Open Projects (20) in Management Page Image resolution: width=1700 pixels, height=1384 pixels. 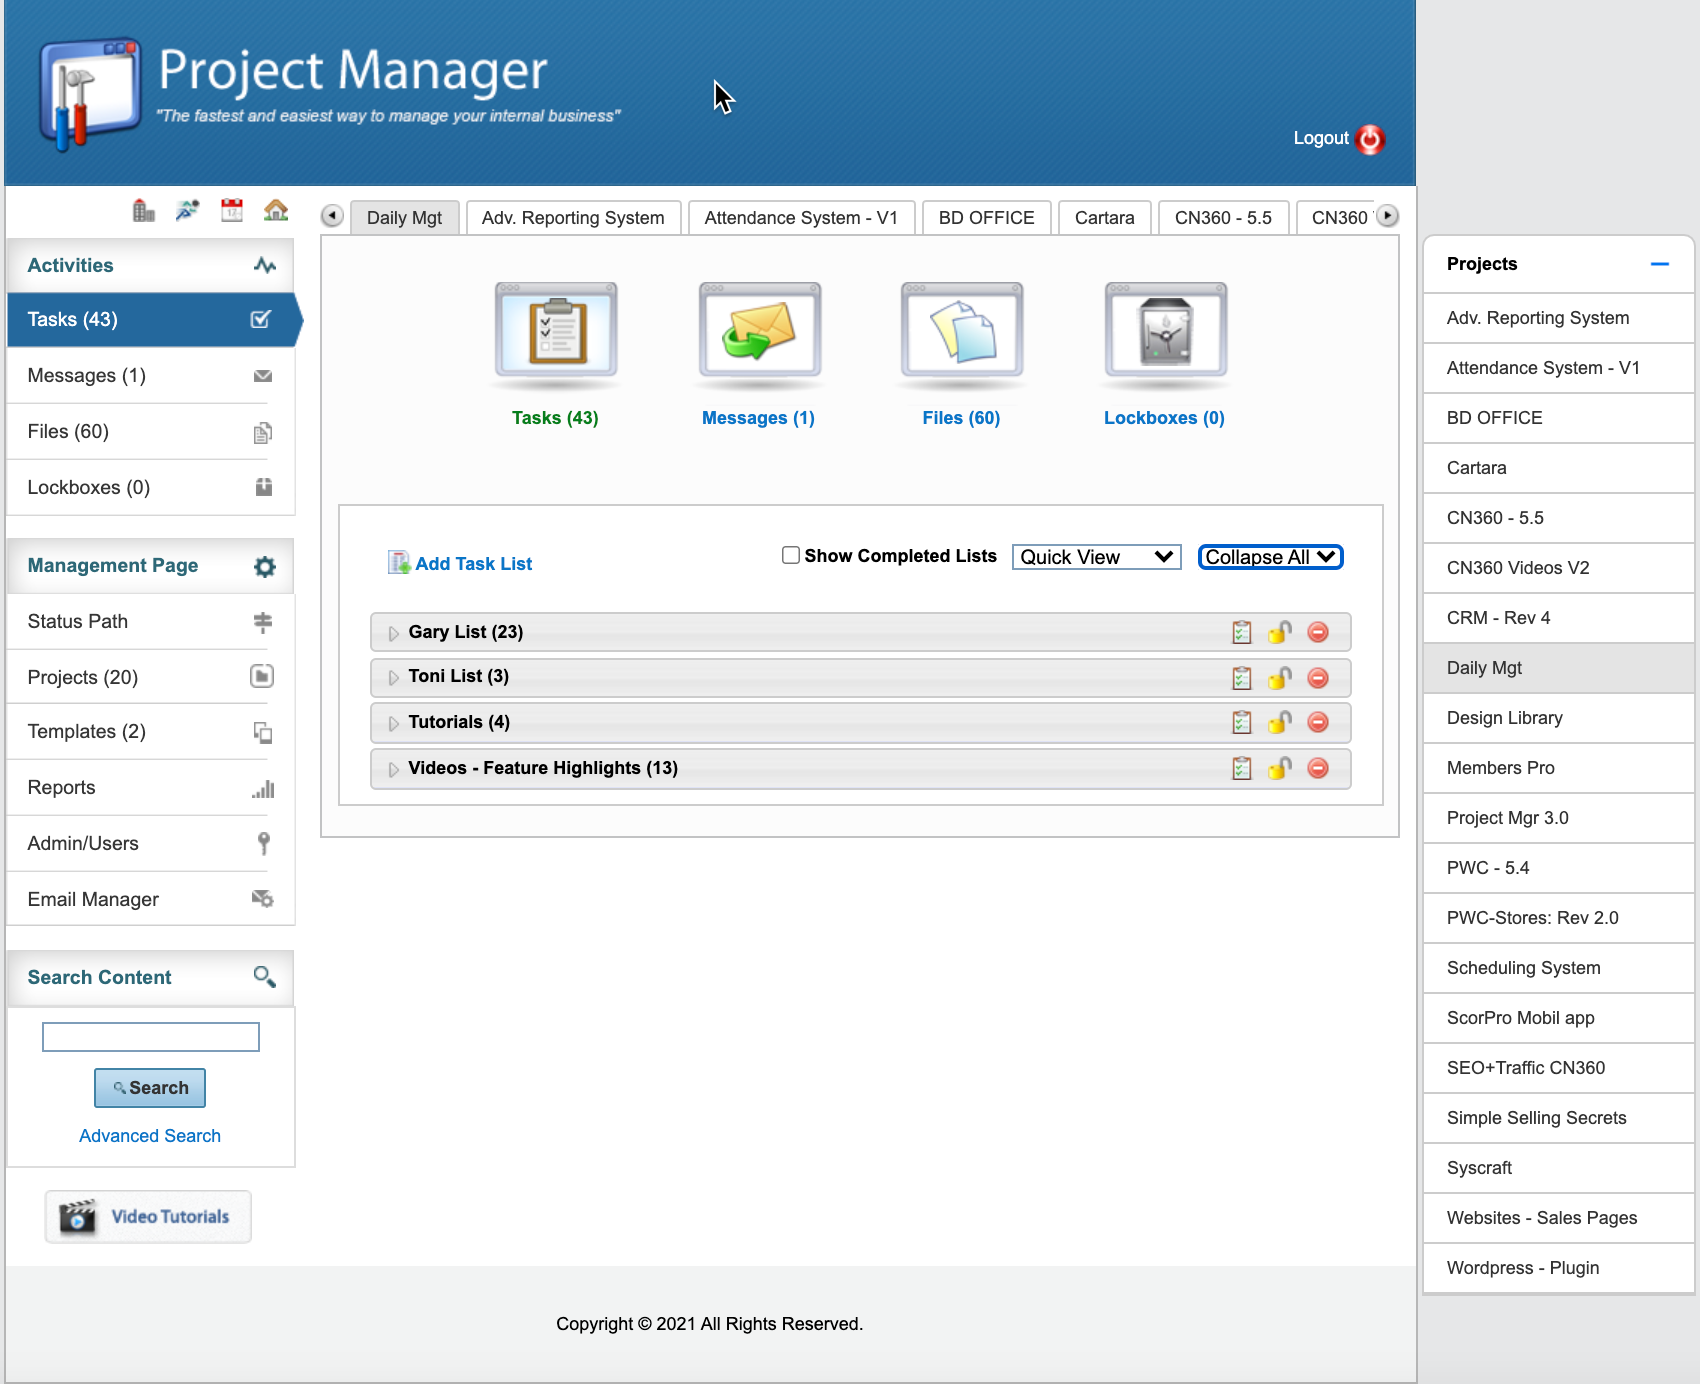click(151, 678)
